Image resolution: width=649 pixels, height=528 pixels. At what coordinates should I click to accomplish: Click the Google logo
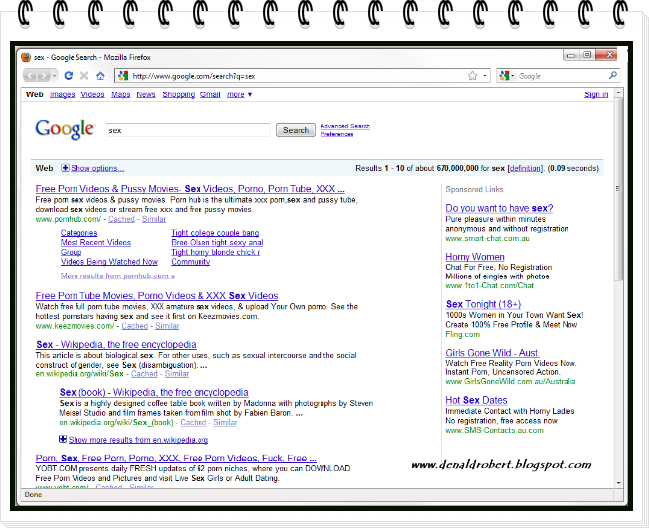[65, 129]
